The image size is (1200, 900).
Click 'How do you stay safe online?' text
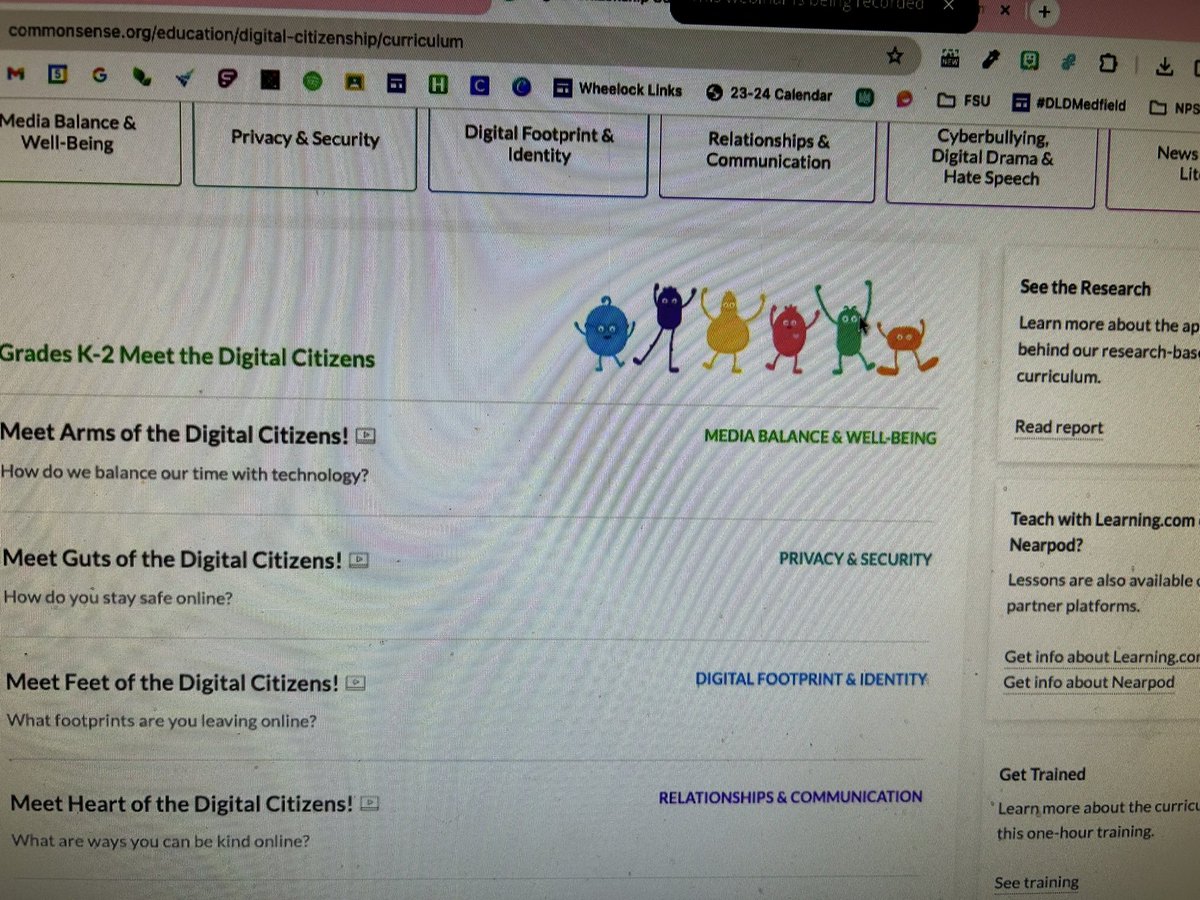[x=118, y=599]
